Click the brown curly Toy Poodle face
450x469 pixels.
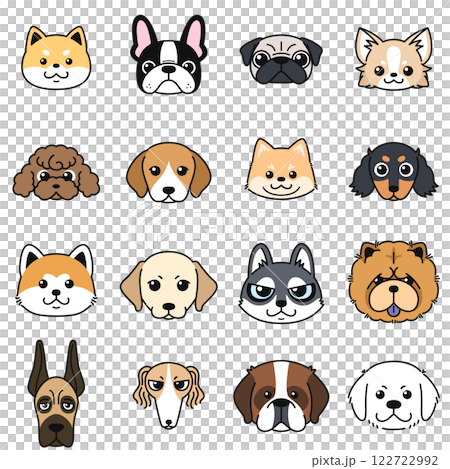56,172
